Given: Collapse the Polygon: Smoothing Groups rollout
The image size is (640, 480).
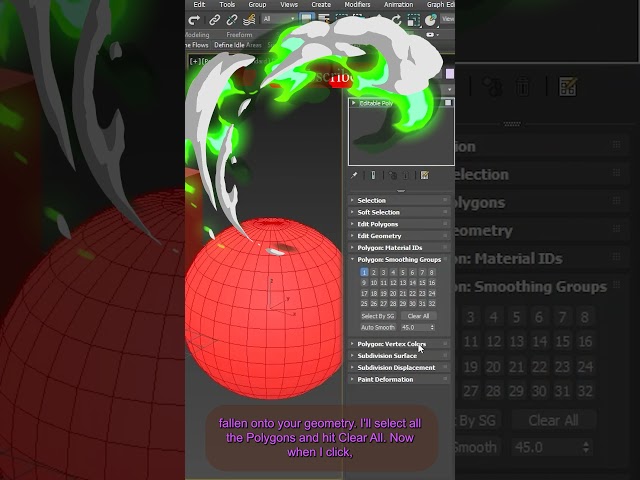Looking at the screenshot, I should (399, 260).
